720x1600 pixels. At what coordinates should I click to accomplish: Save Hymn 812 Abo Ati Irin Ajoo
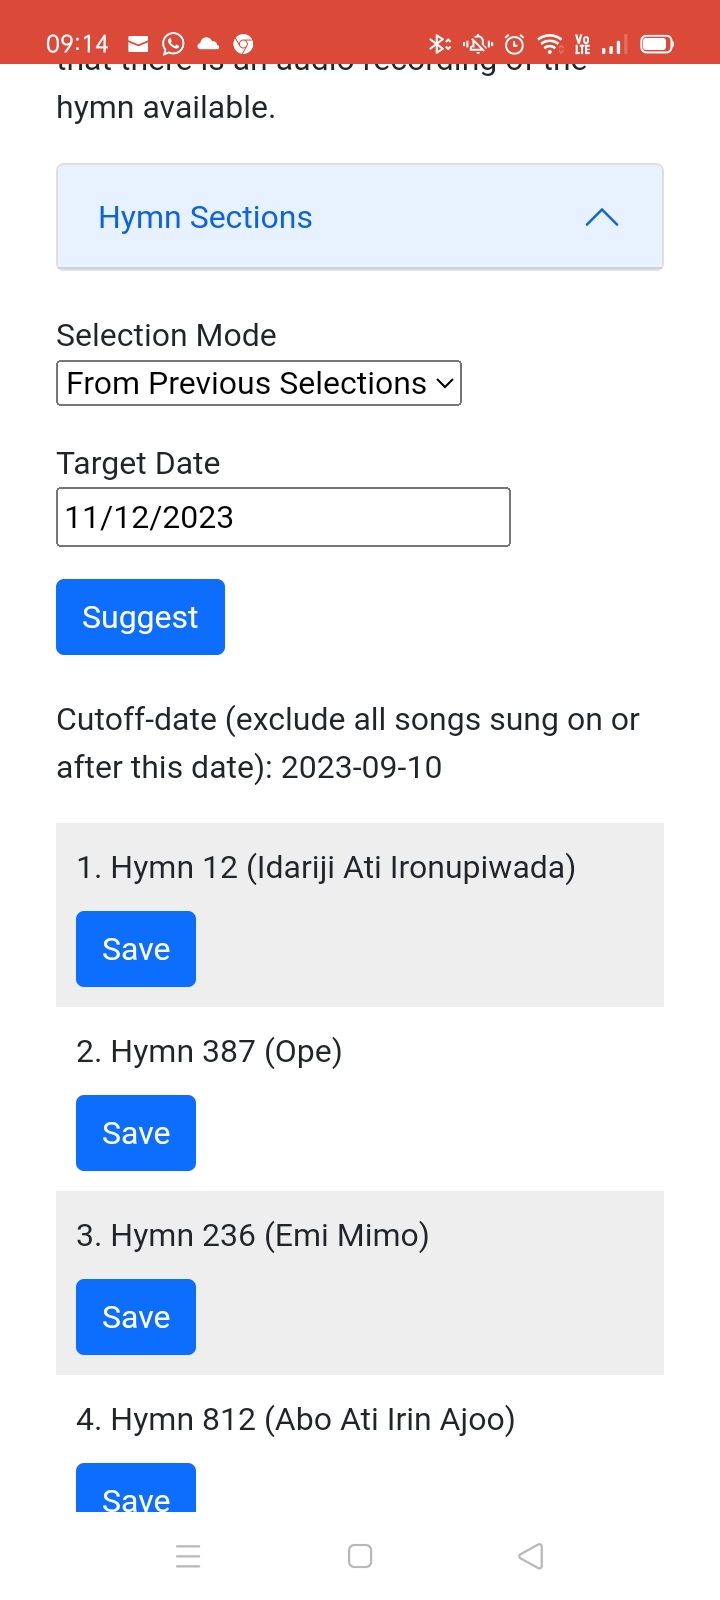coord(136,1490)
